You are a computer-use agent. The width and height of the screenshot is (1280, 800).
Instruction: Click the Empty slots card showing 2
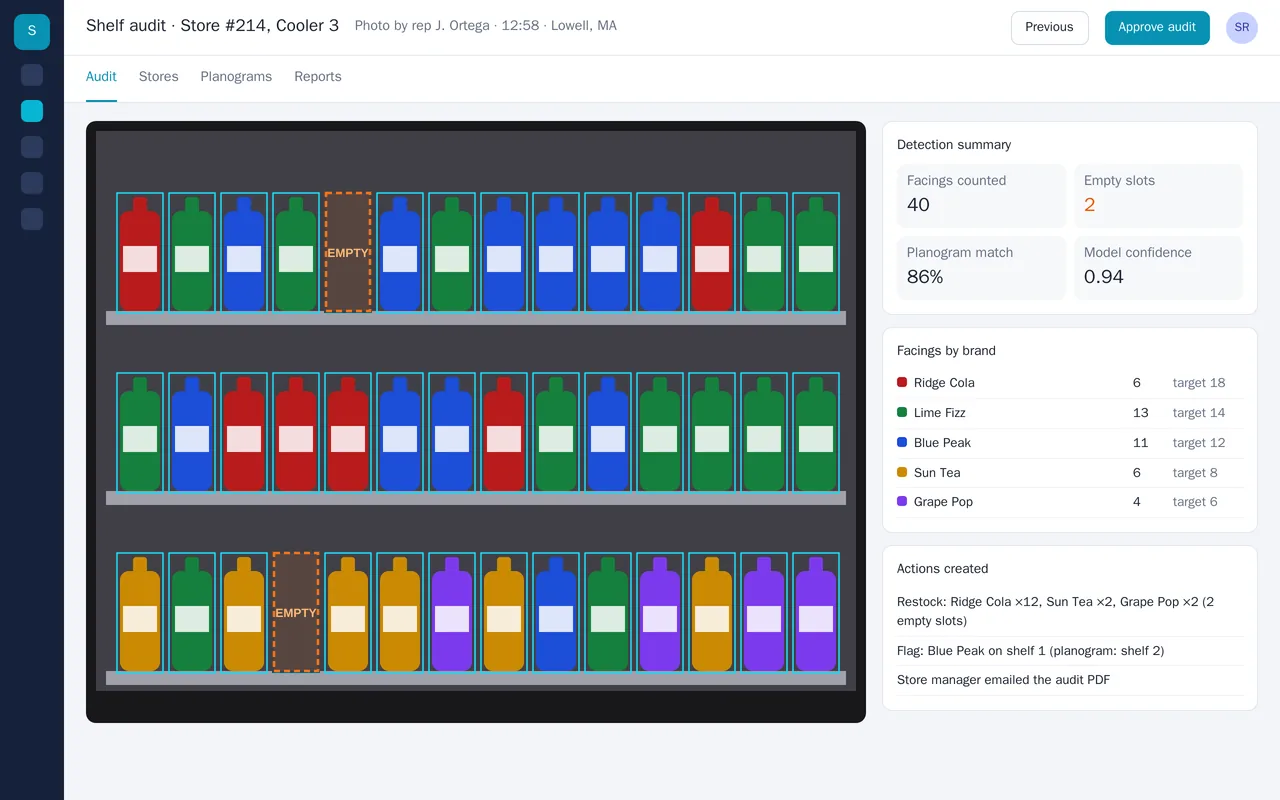[x=1158, y=196]
